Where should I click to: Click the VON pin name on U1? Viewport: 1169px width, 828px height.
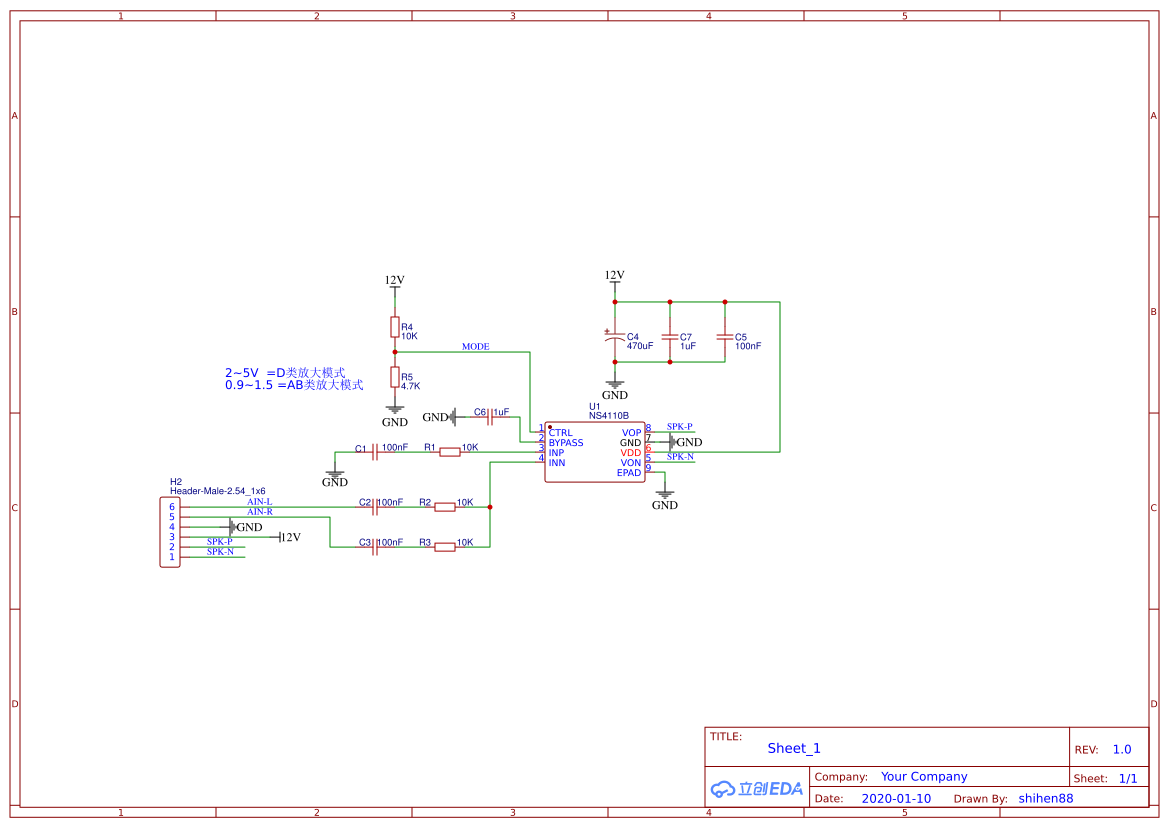pyautogui.click(x=631, y=462)
